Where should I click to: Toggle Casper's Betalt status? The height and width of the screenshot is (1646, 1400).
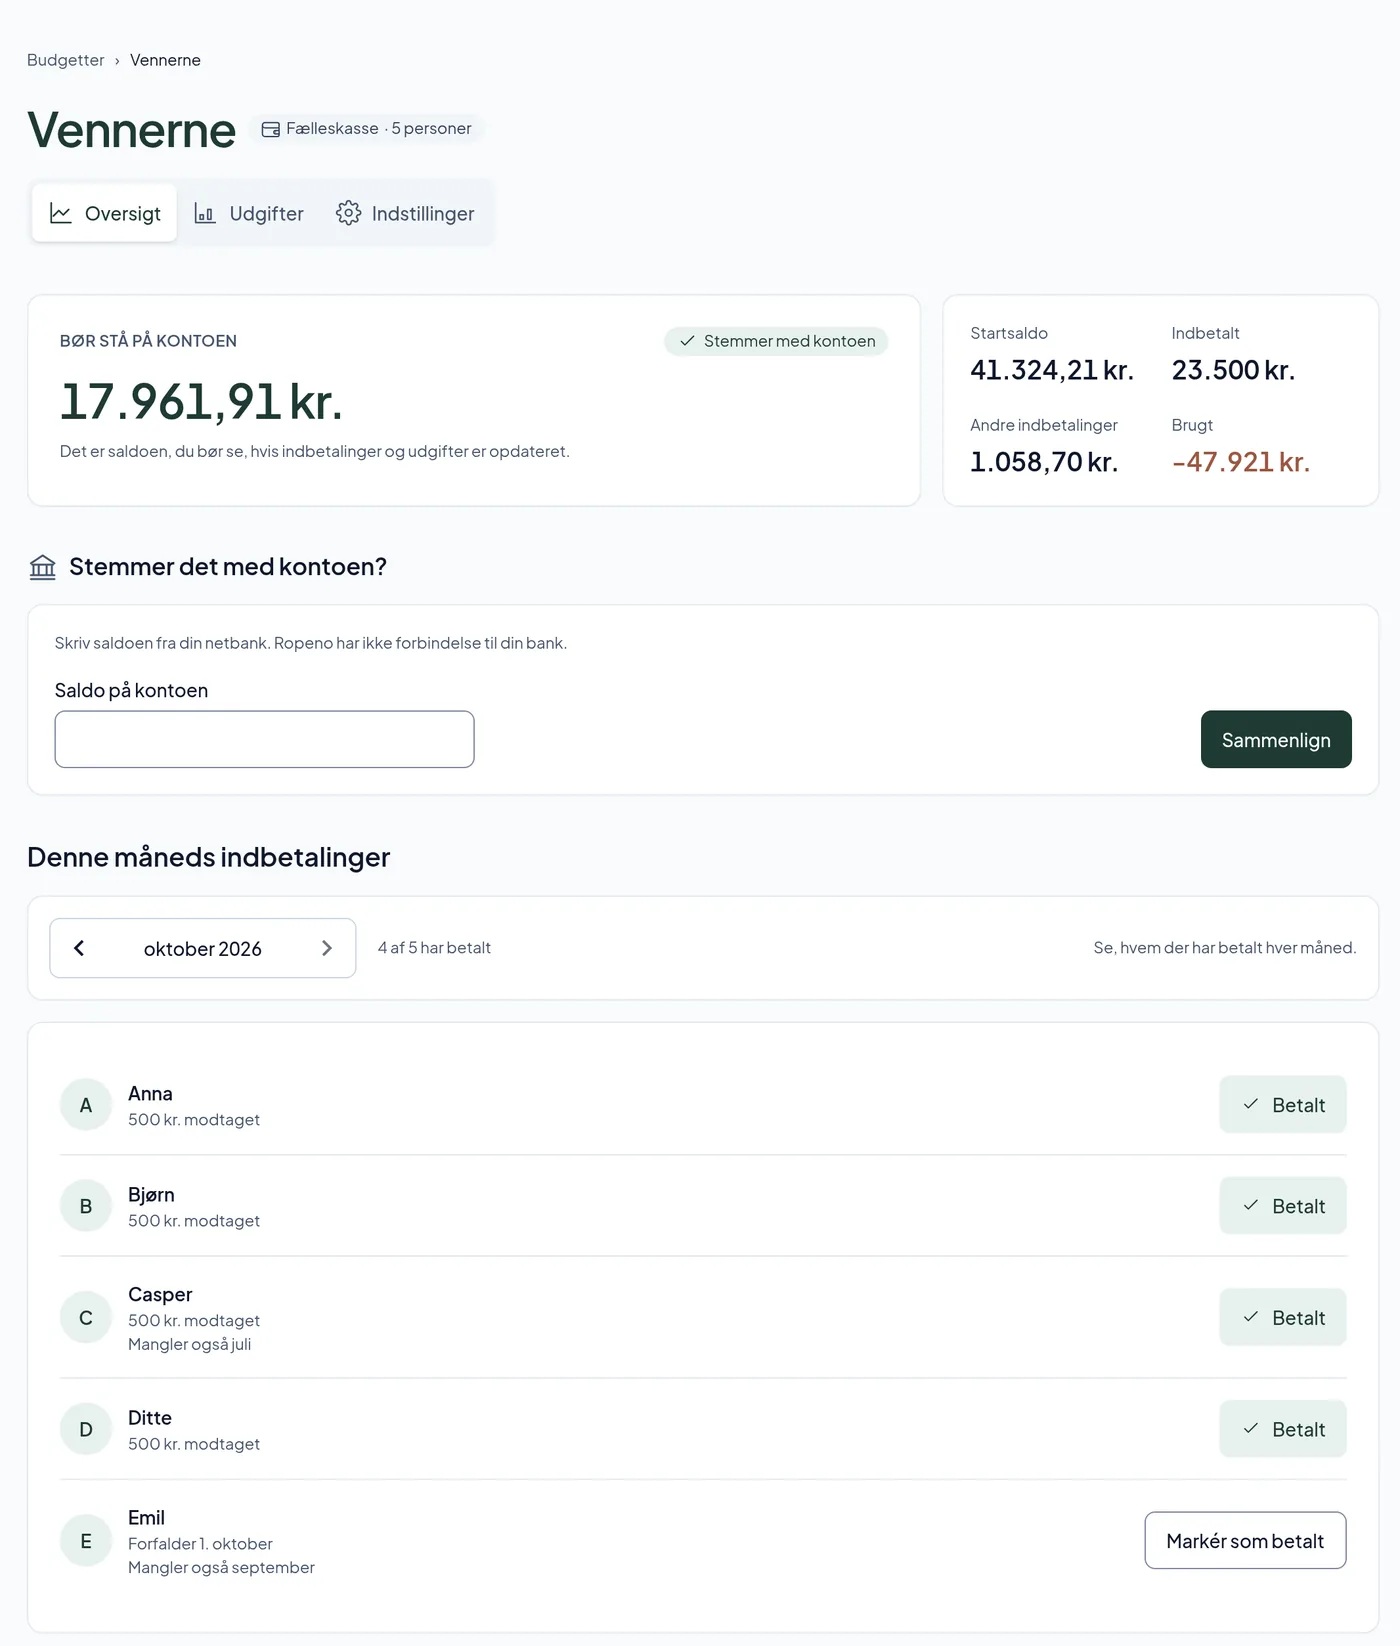pos(1283,1318)
